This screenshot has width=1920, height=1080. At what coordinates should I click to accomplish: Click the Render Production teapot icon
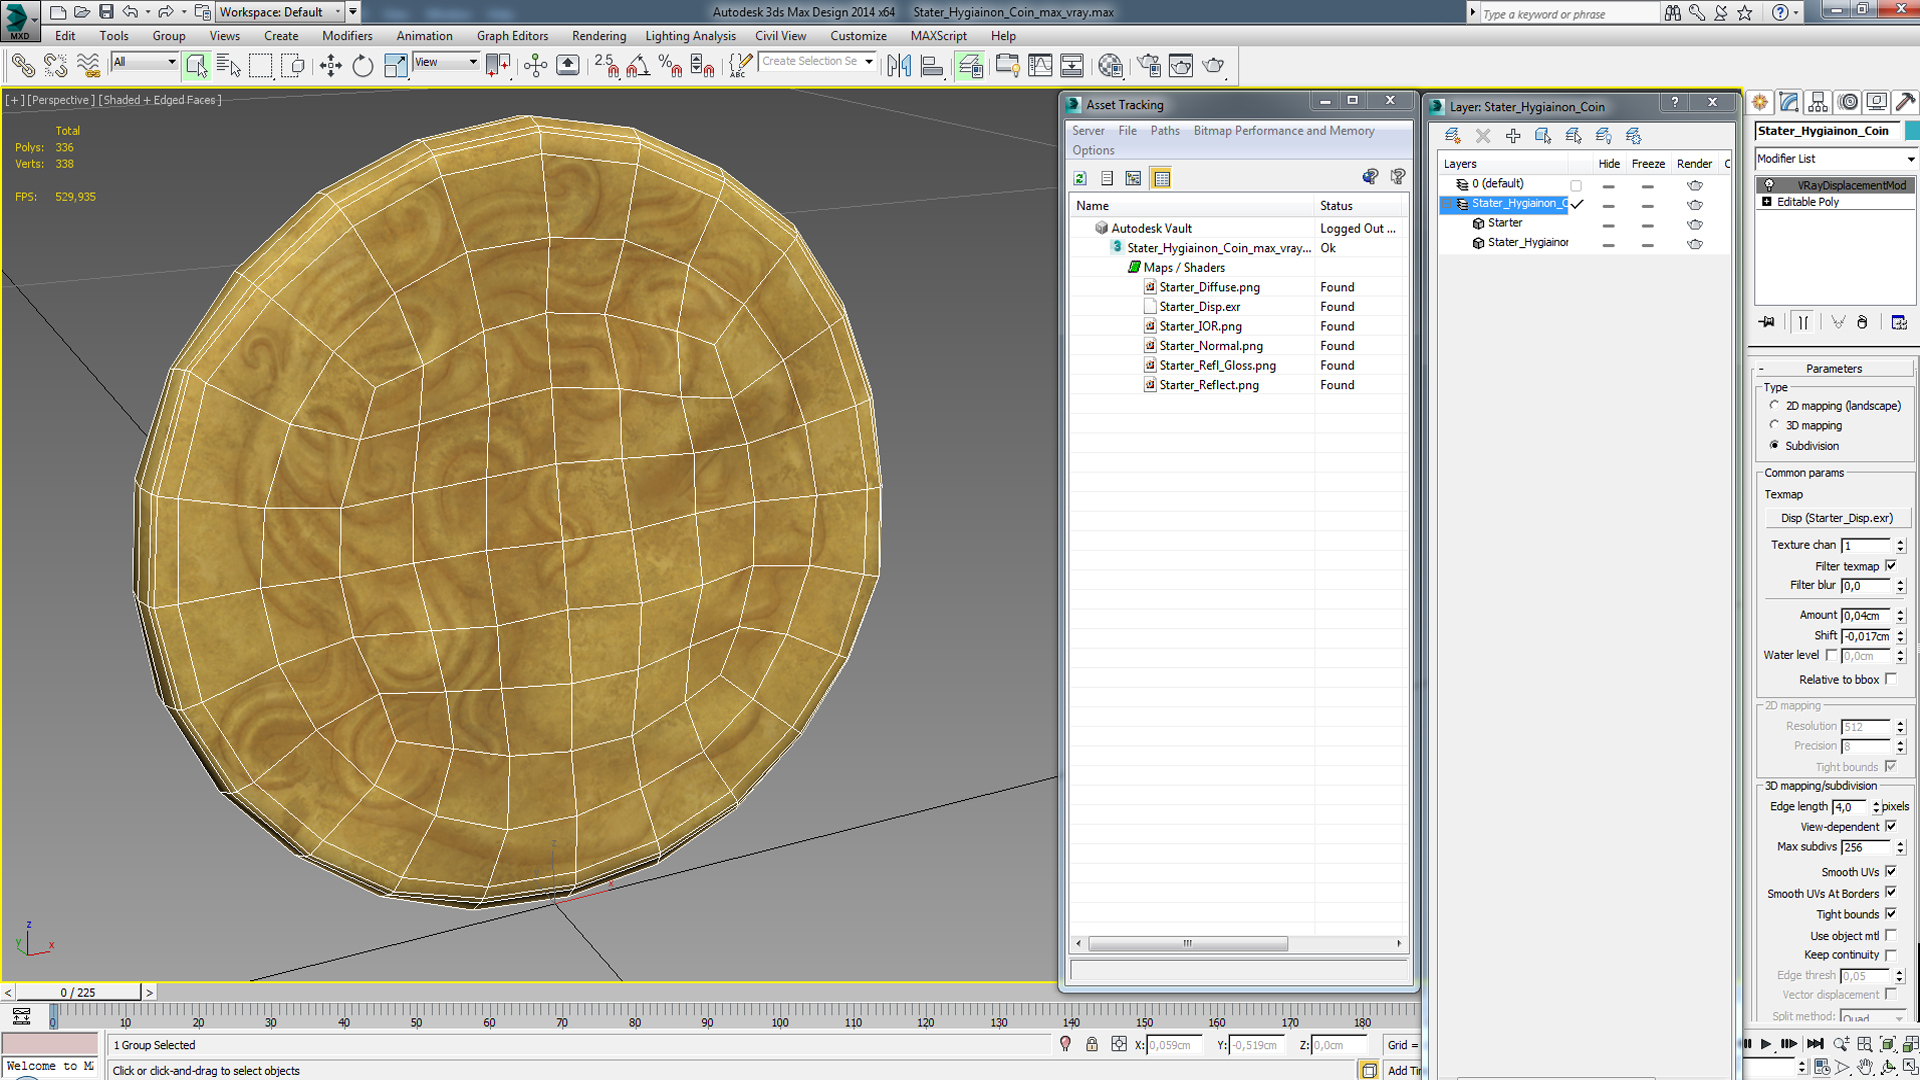coord(1213,66)
